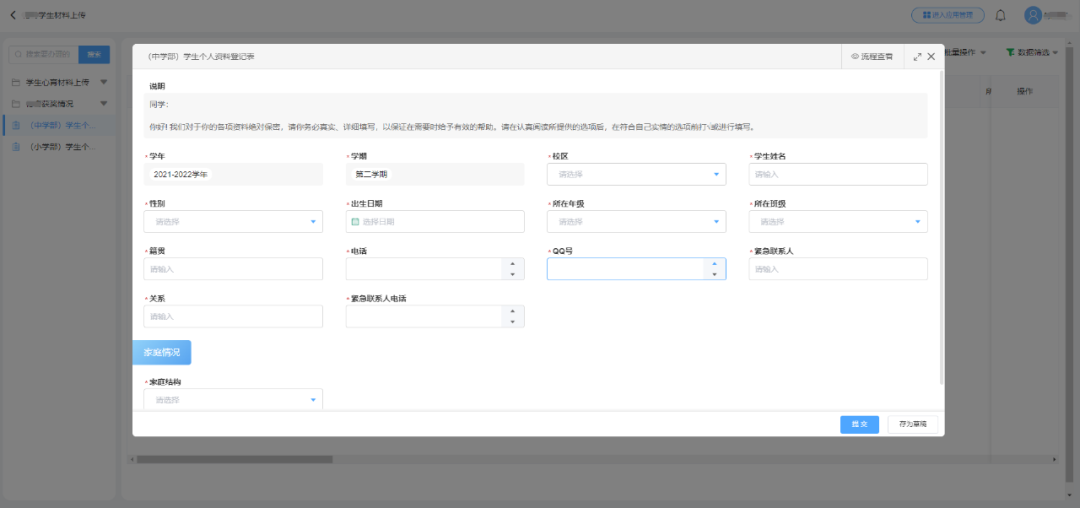Click the 籍贯 input field
Viewport: 1080px width, 508px height.
pos(233,269)
